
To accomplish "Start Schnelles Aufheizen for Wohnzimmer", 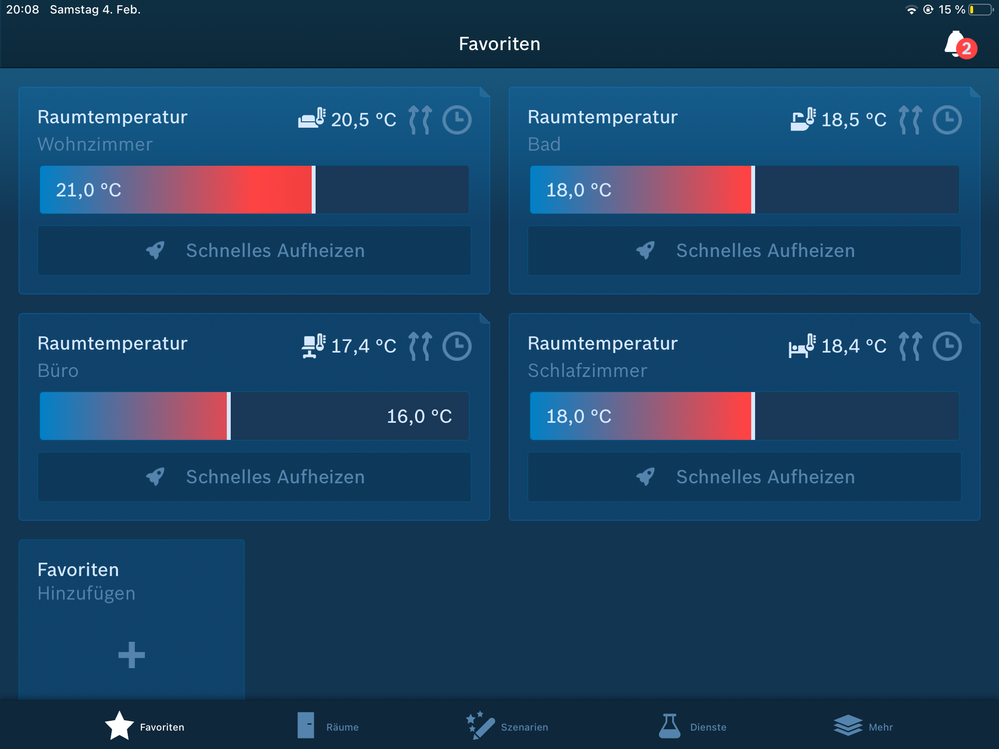I will click(x=254, y=251).
